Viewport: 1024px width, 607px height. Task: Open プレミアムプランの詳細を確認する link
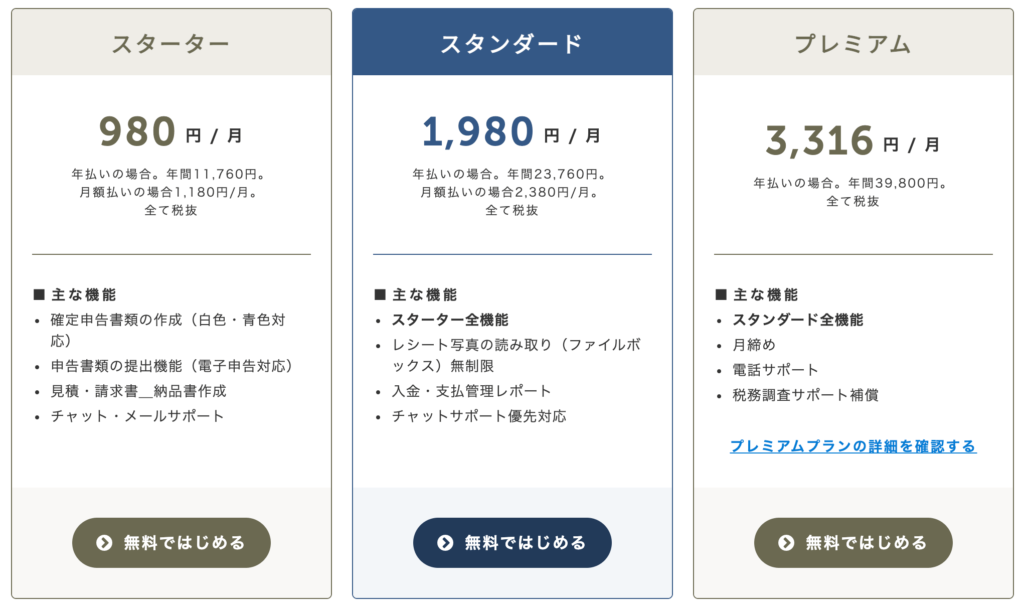(853, 446)
